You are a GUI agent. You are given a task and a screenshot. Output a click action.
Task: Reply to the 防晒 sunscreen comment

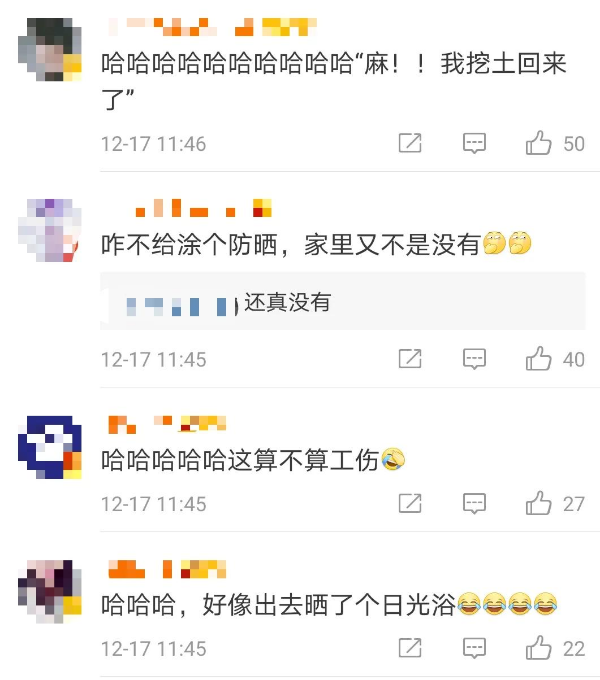[x=474, y=359]
